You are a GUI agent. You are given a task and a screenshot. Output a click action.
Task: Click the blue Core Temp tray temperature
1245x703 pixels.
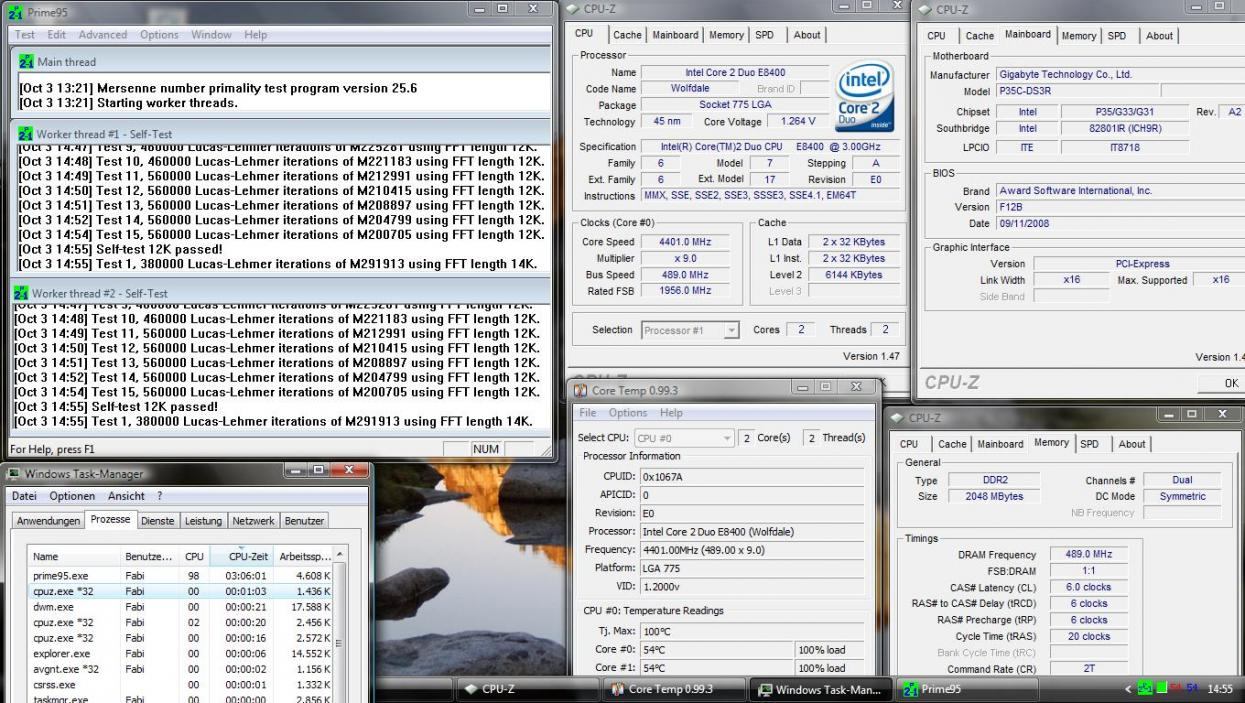point(1193,690)
